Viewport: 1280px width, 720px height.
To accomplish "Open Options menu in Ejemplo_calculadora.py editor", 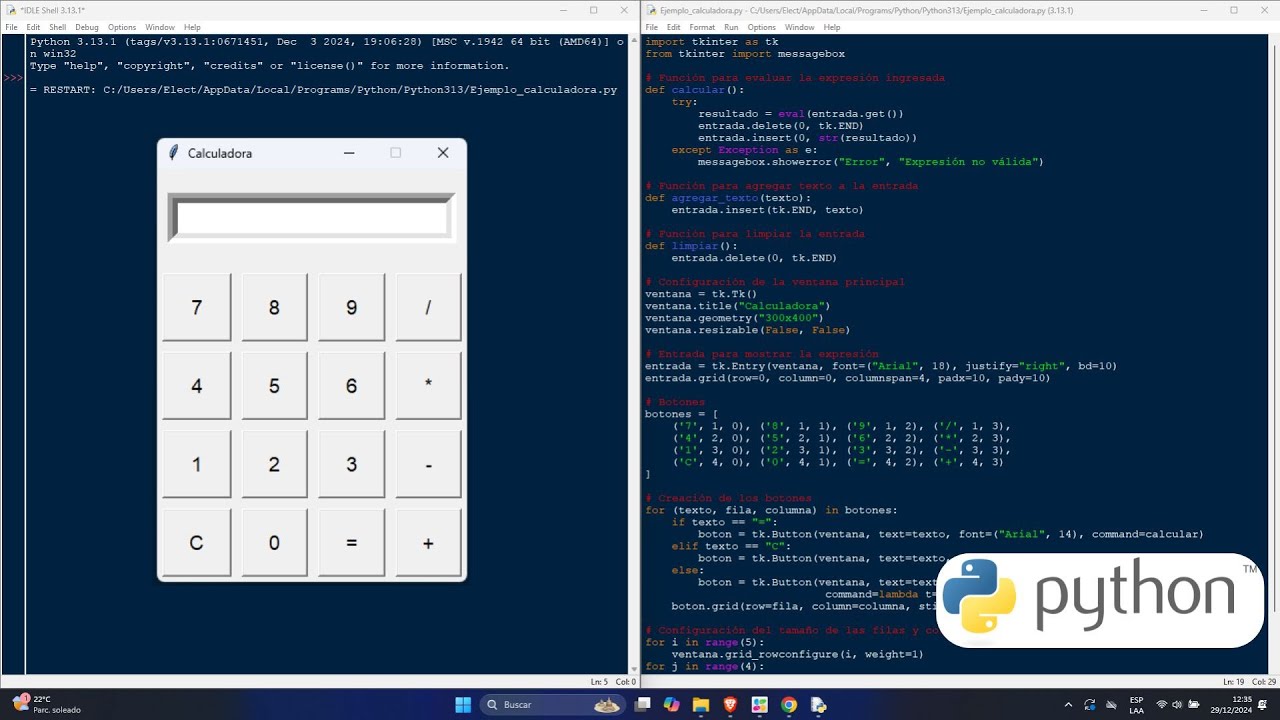I will [x=762, y=27].
